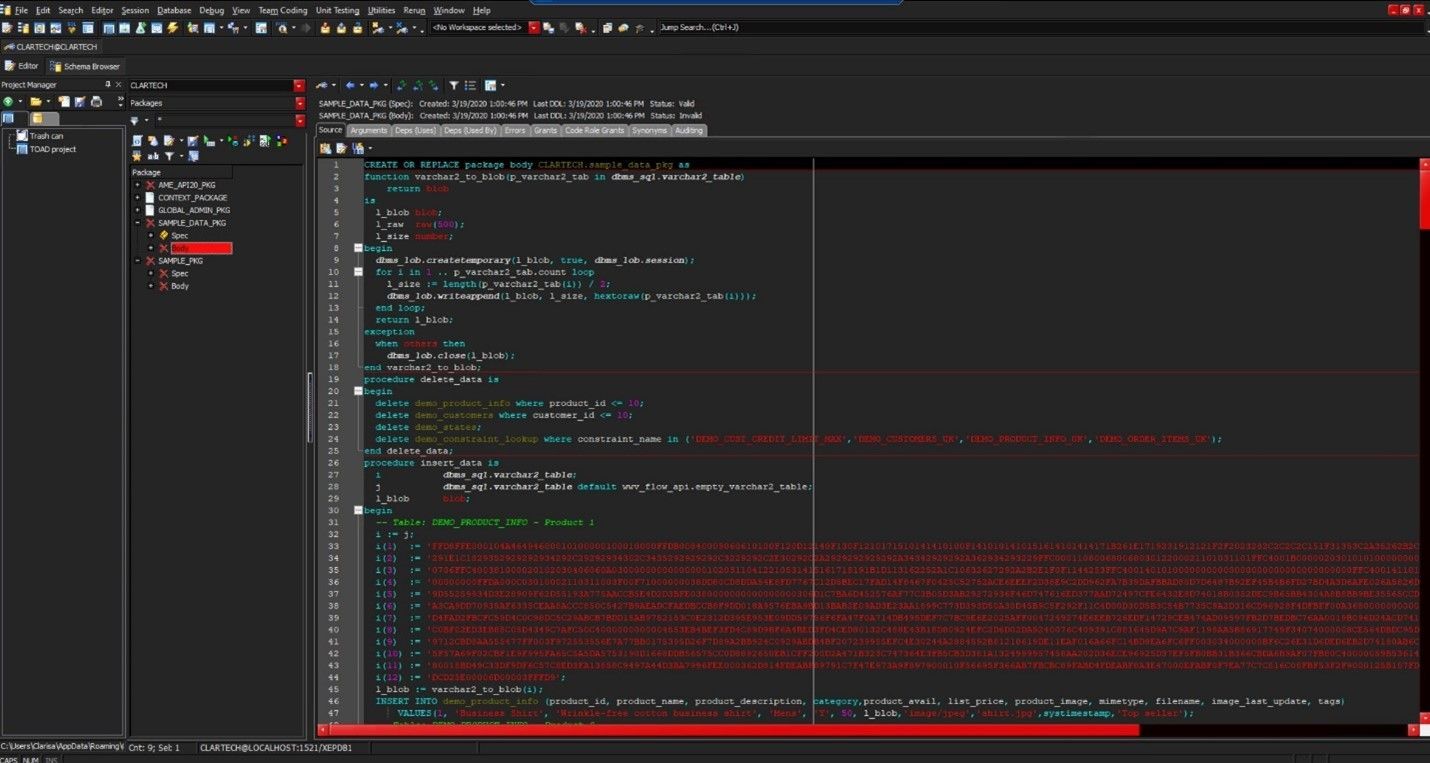Click the list view icon beside the funnel

470,86
